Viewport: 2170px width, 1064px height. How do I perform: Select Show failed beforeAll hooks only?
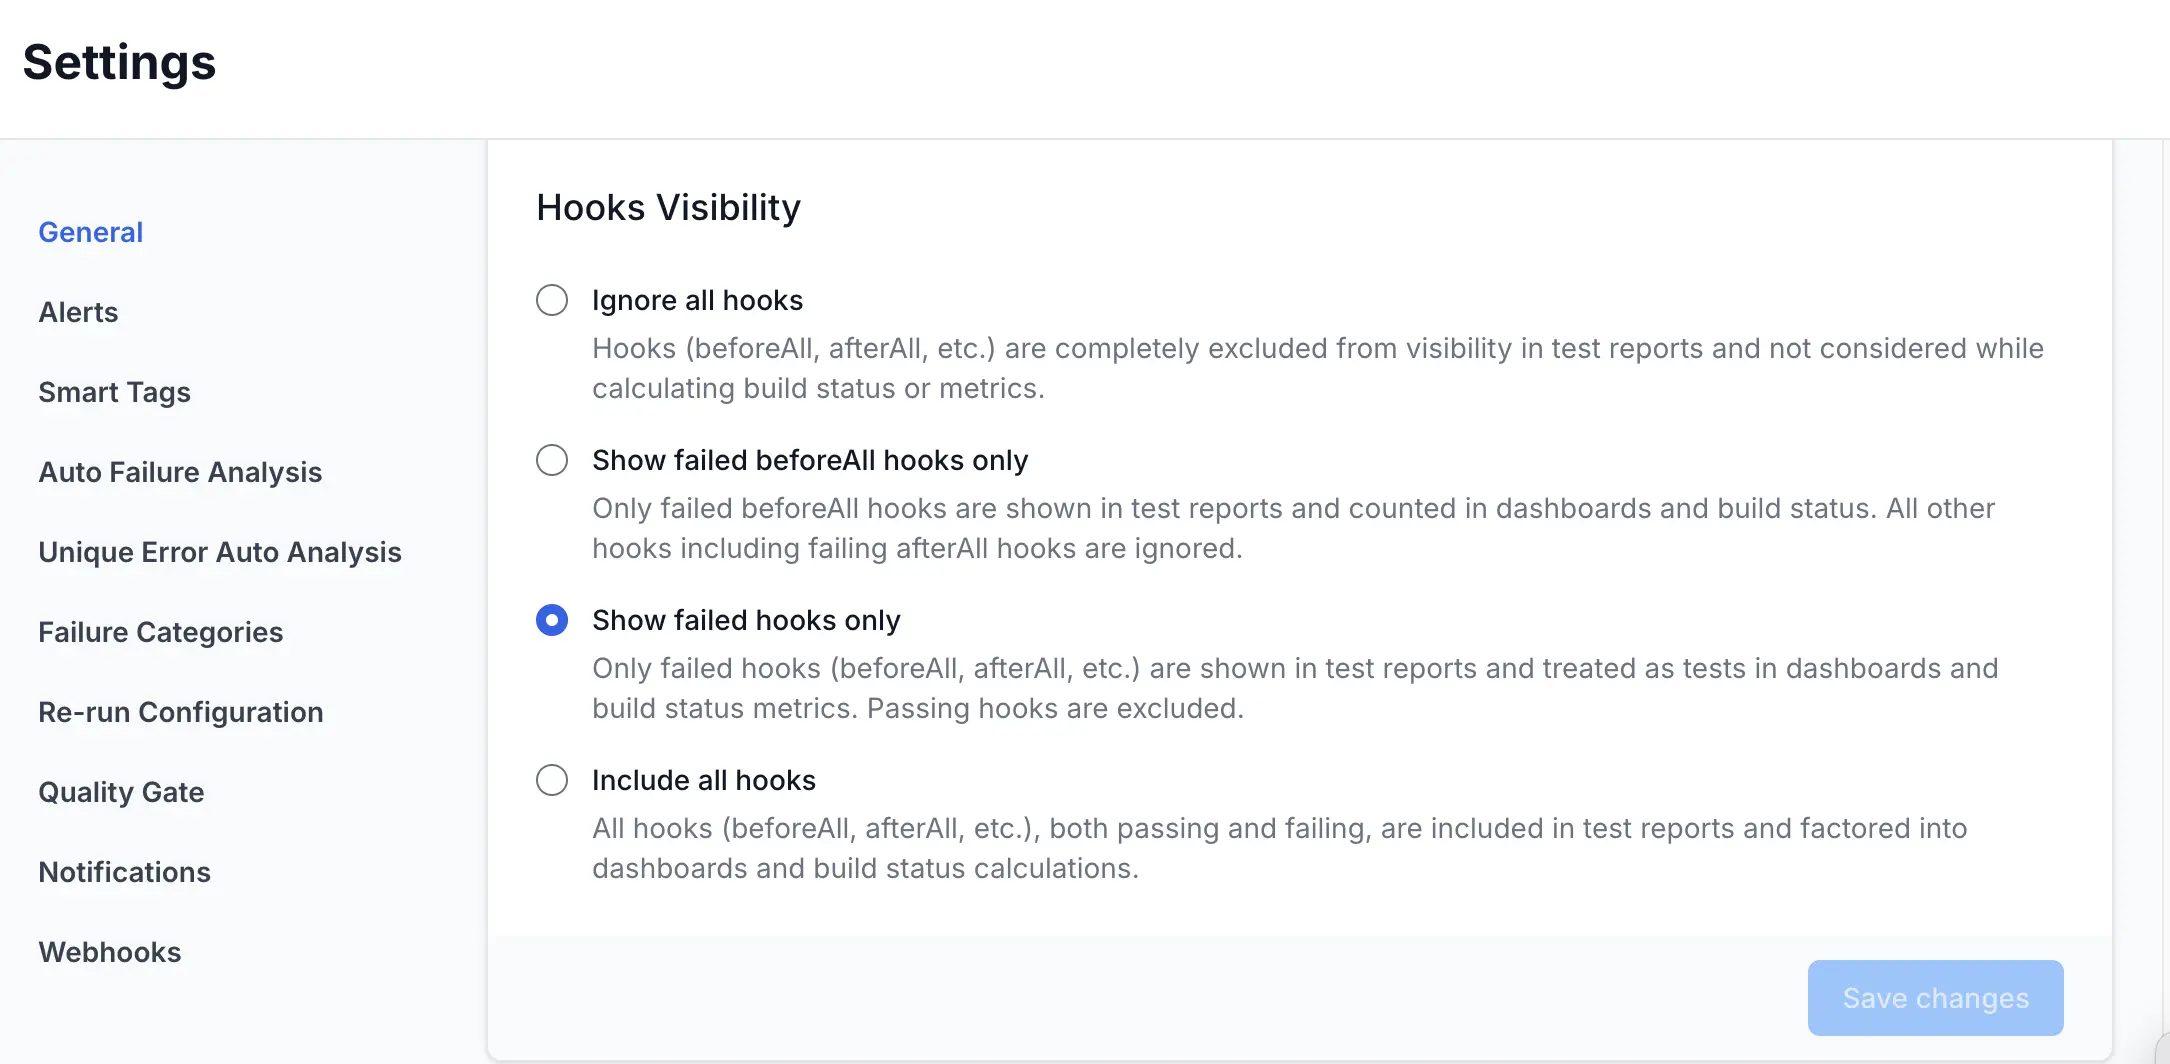[551, 459]
